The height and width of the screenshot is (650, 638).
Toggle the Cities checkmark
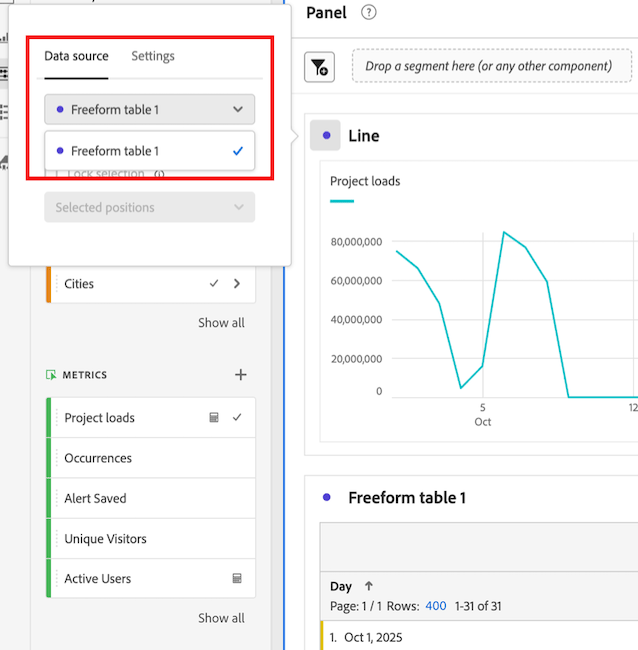click(214, 284)
